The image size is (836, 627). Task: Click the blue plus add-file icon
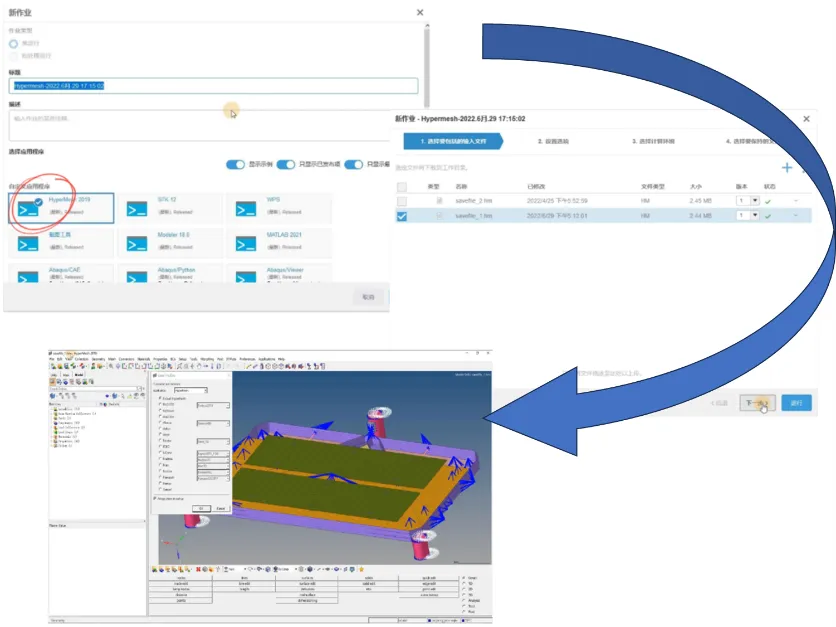pos(787,168)
